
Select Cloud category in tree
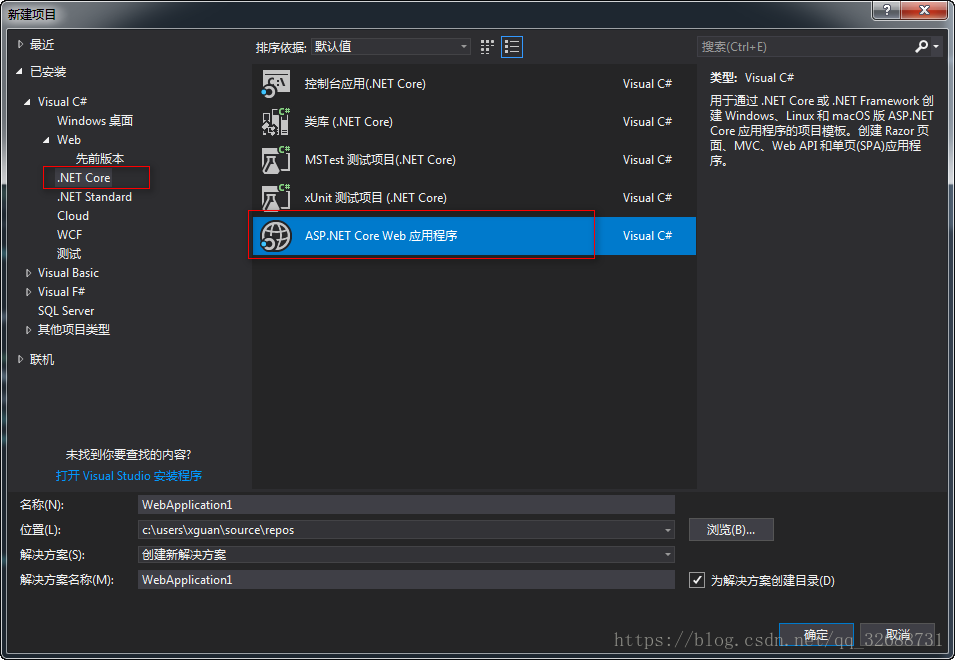[x=73, y=216]
